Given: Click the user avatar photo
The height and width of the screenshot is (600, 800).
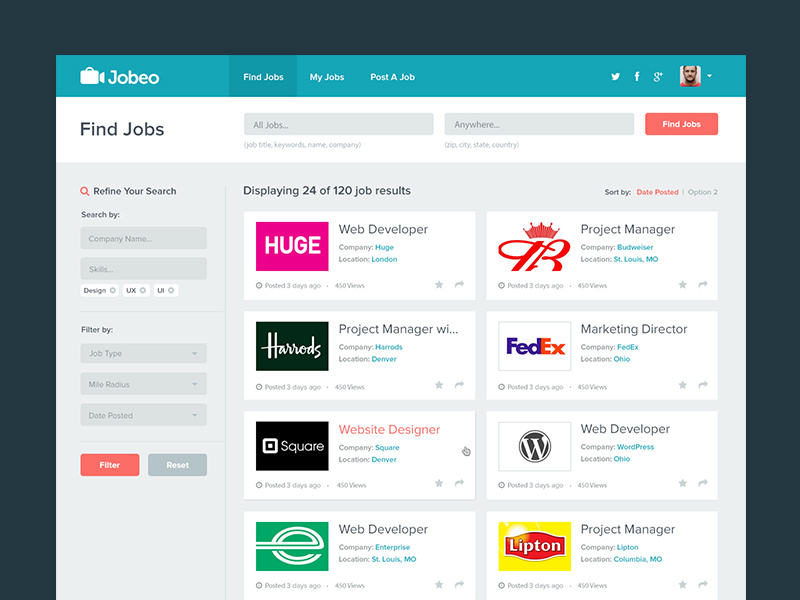Looking at the screenshot, I should pos(690,76).
